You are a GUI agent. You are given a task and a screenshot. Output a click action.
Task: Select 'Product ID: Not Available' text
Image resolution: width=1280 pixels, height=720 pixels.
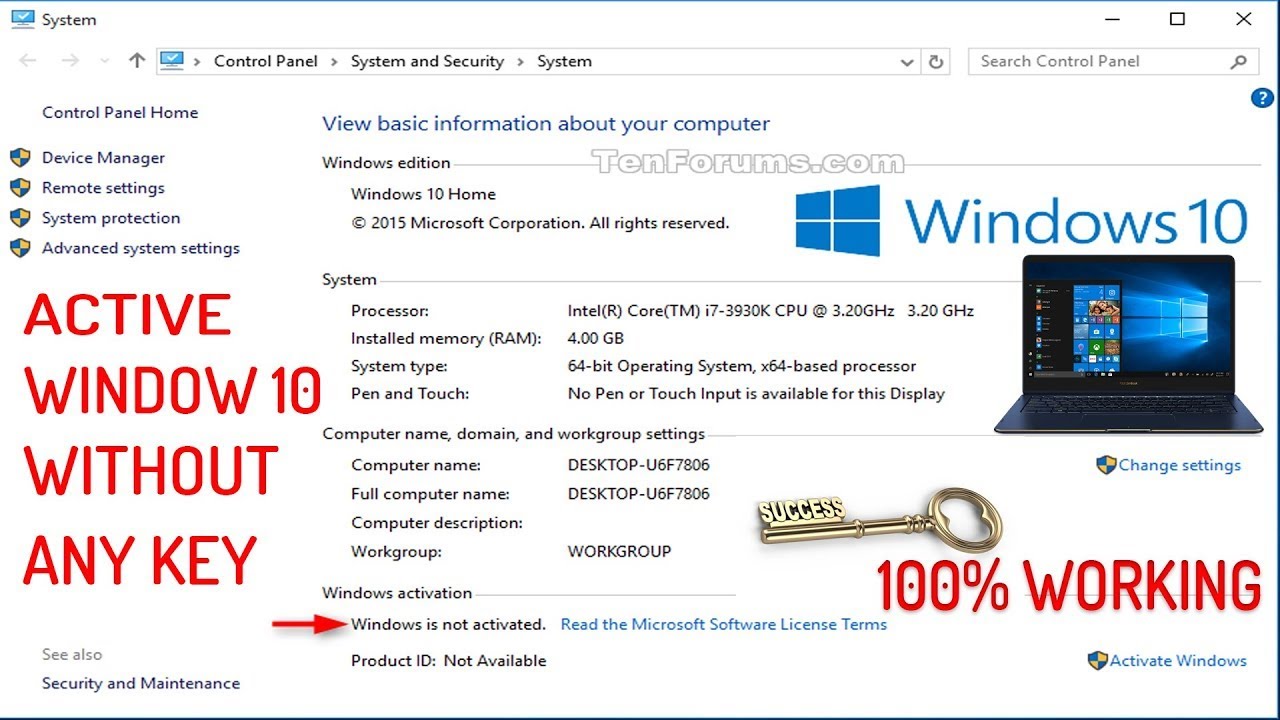tap(449, 660)
